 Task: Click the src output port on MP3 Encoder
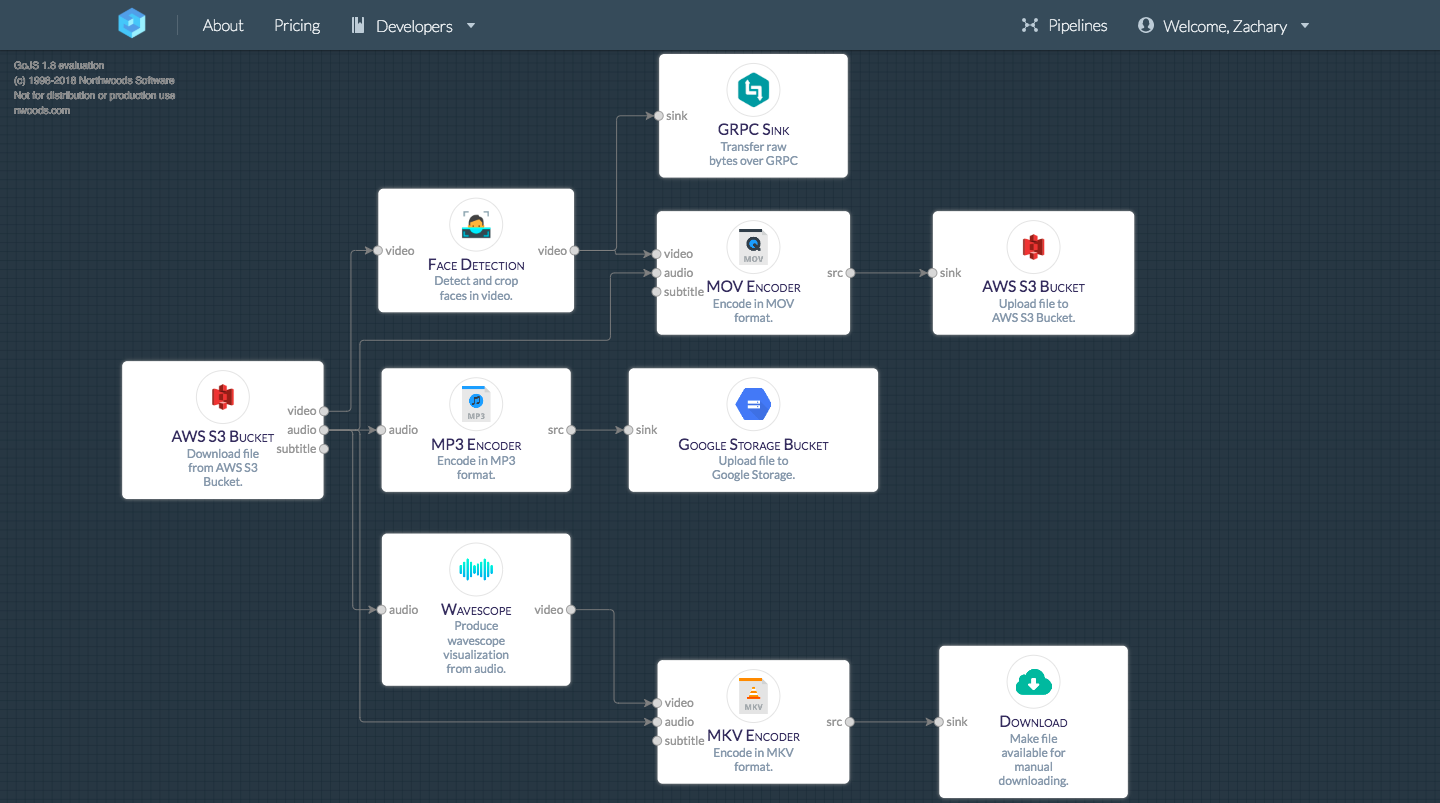coord(571,430)
